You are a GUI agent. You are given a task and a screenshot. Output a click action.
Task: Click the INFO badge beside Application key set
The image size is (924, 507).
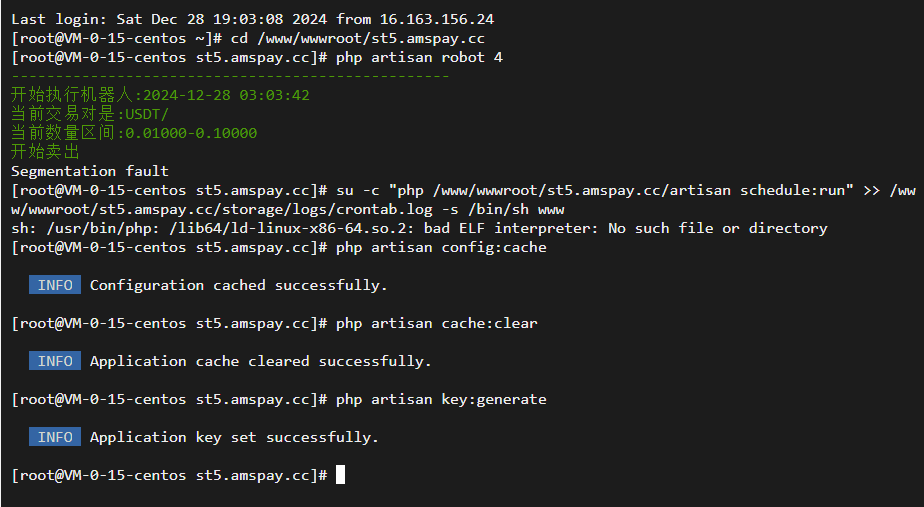(x=55, y=437)
